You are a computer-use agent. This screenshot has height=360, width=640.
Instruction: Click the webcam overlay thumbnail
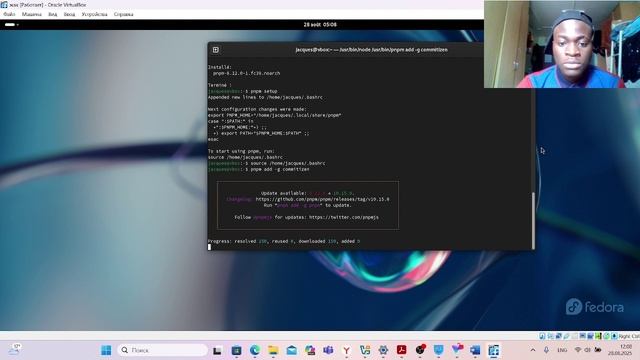pos(562,44)
